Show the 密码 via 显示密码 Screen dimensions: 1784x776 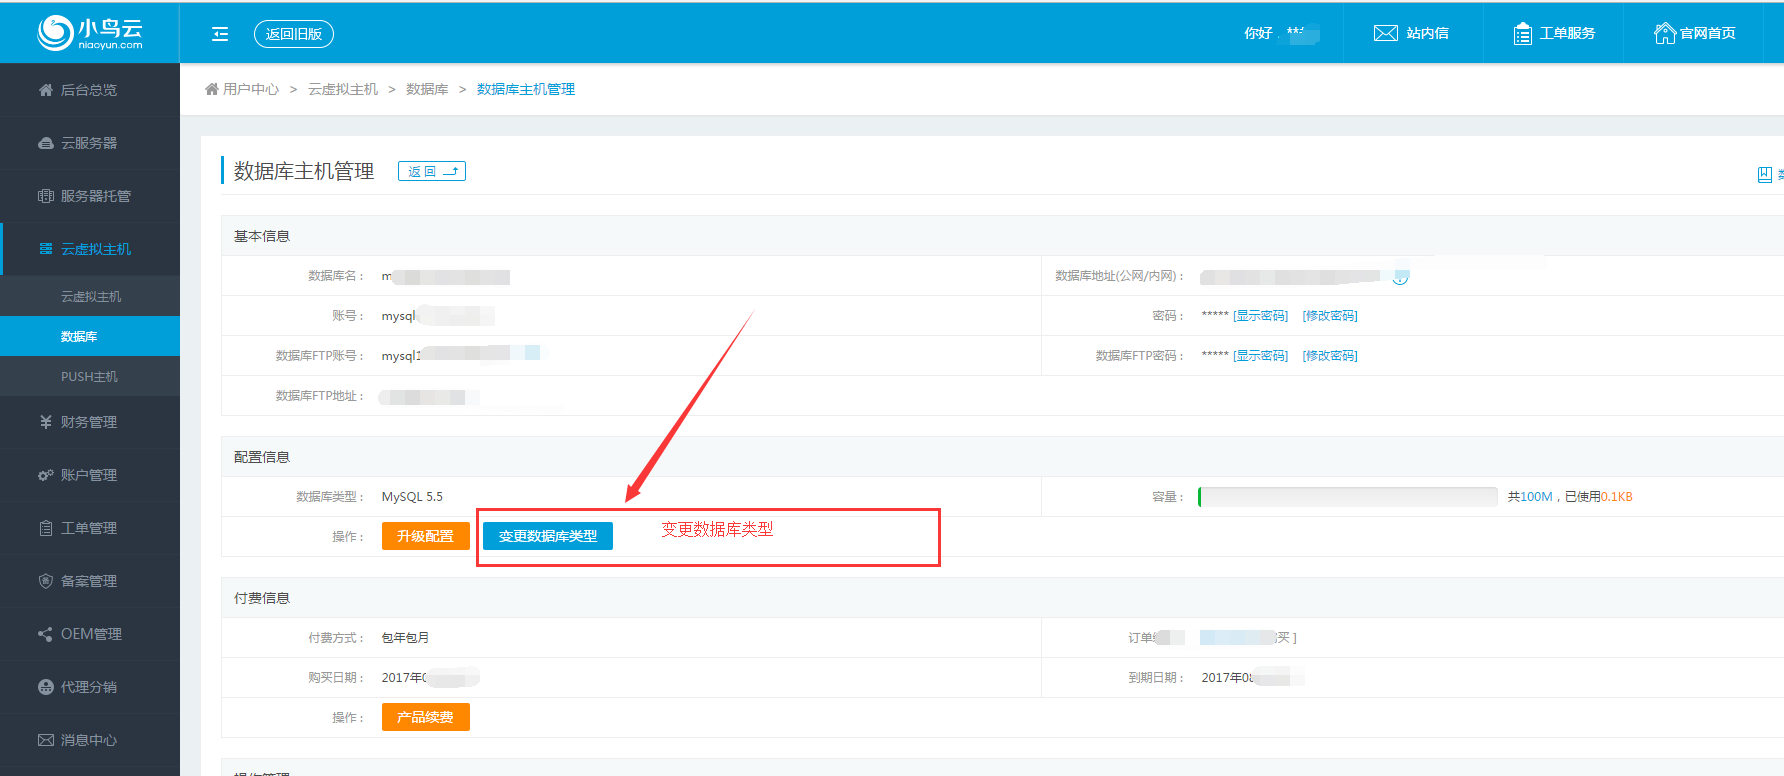pos(1260,315)
